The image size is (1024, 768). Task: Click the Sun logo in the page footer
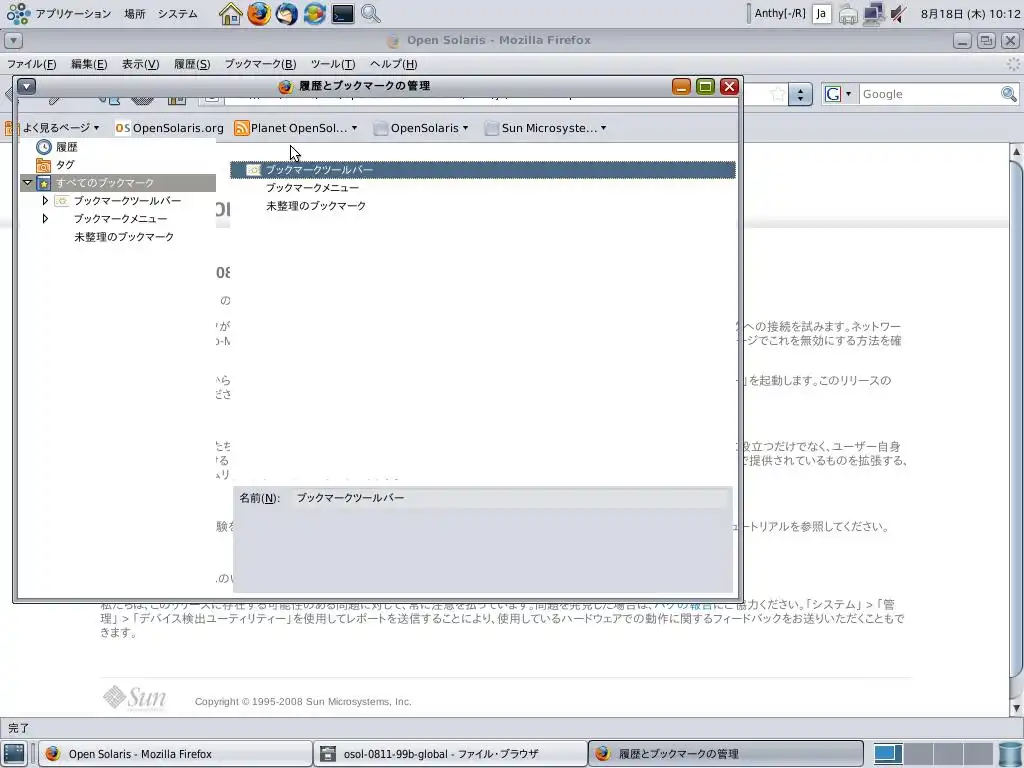point(135,697)
